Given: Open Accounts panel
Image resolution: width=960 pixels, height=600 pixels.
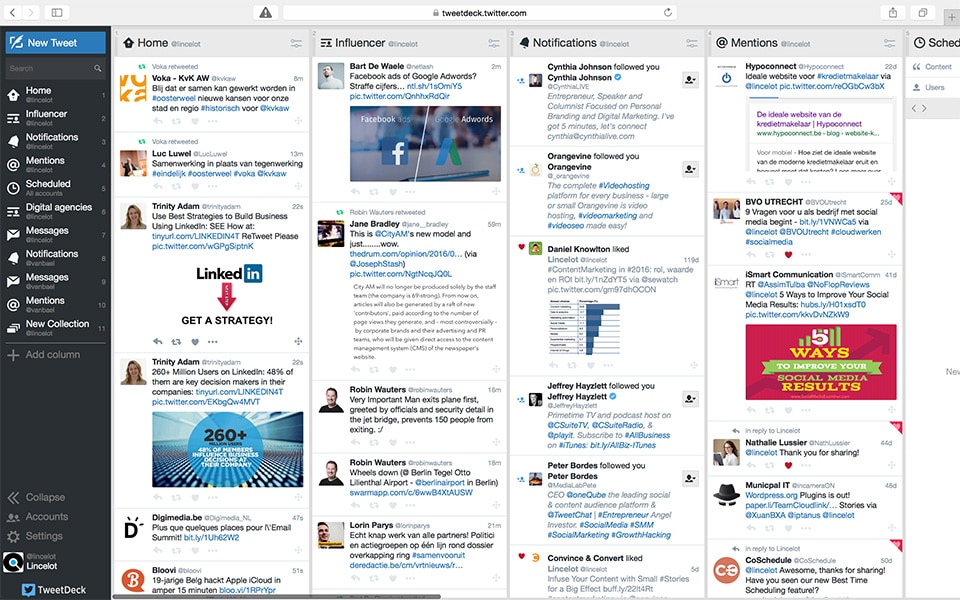Looking at the screenshot, I should coord(38,517).
